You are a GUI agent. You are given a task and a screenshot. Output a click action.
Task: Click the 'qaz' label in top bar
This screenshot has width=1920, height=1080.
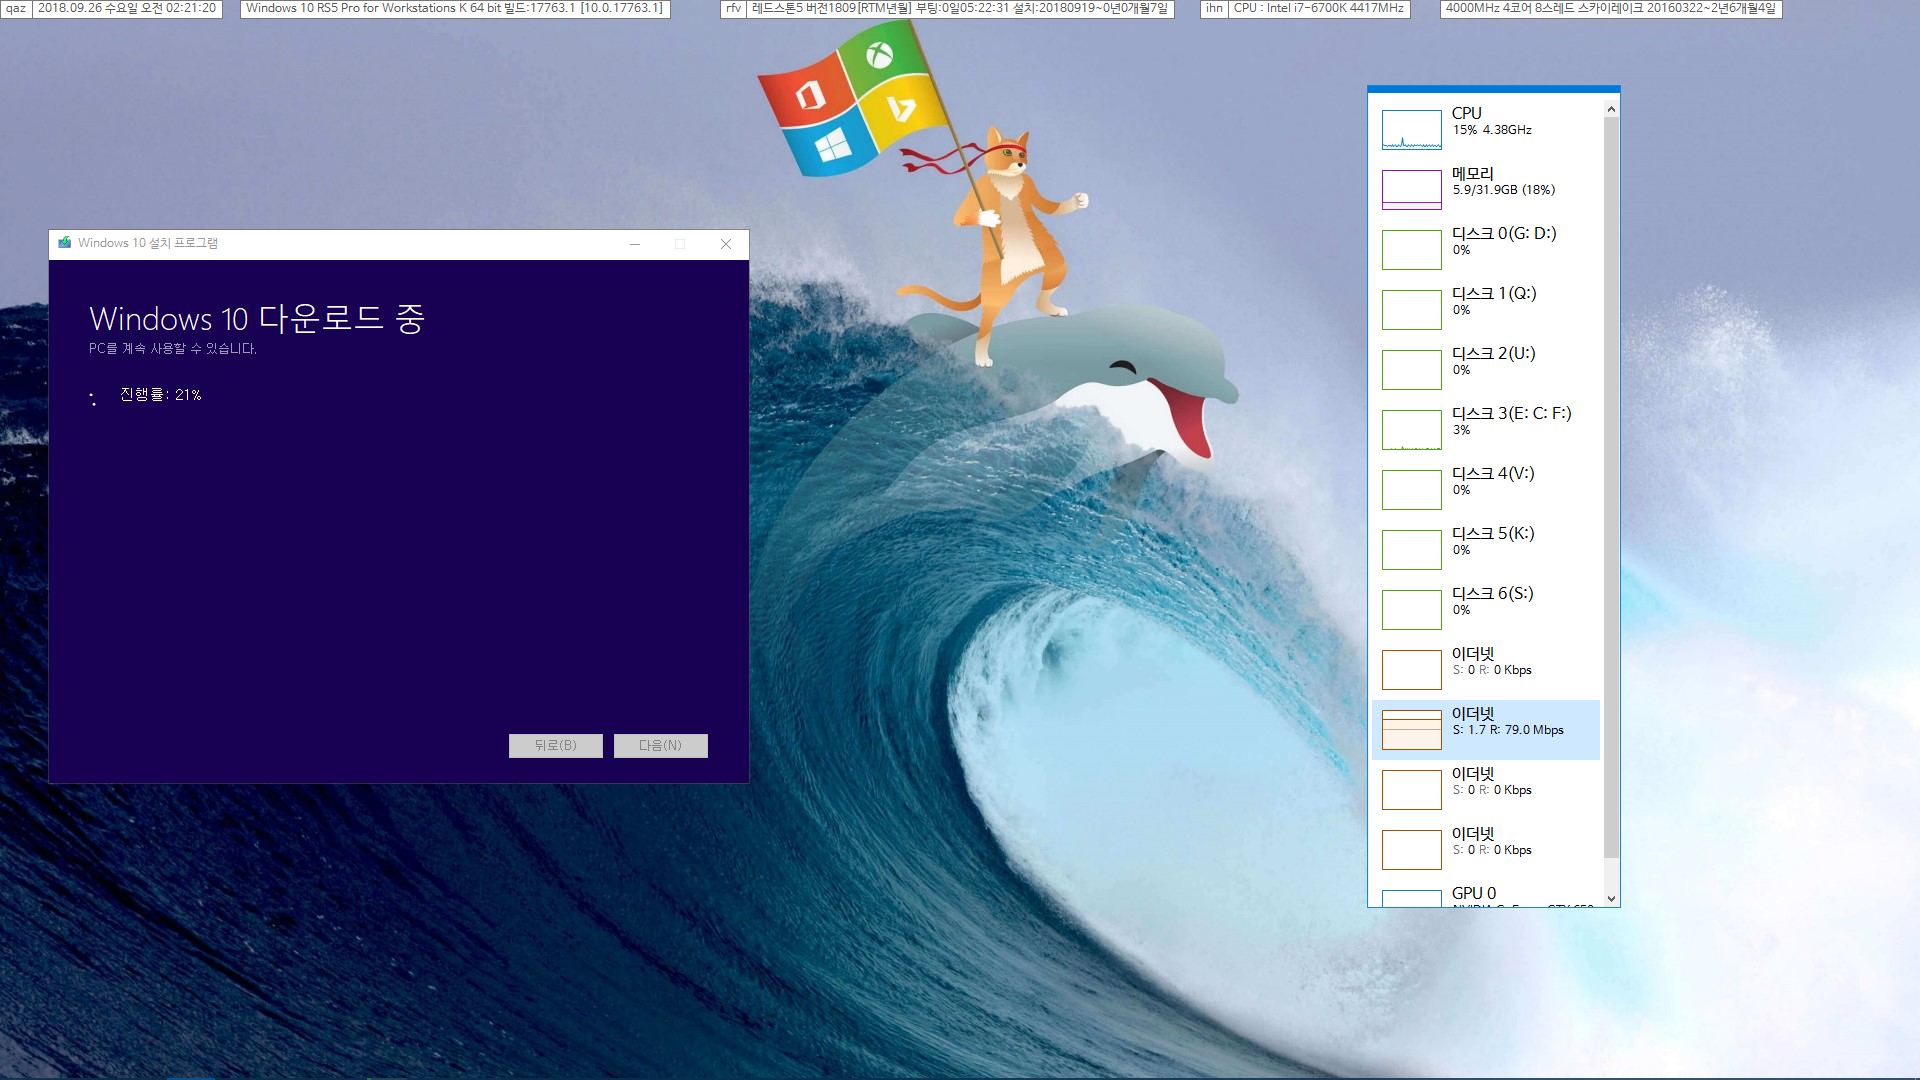click(x=16, y=8)
